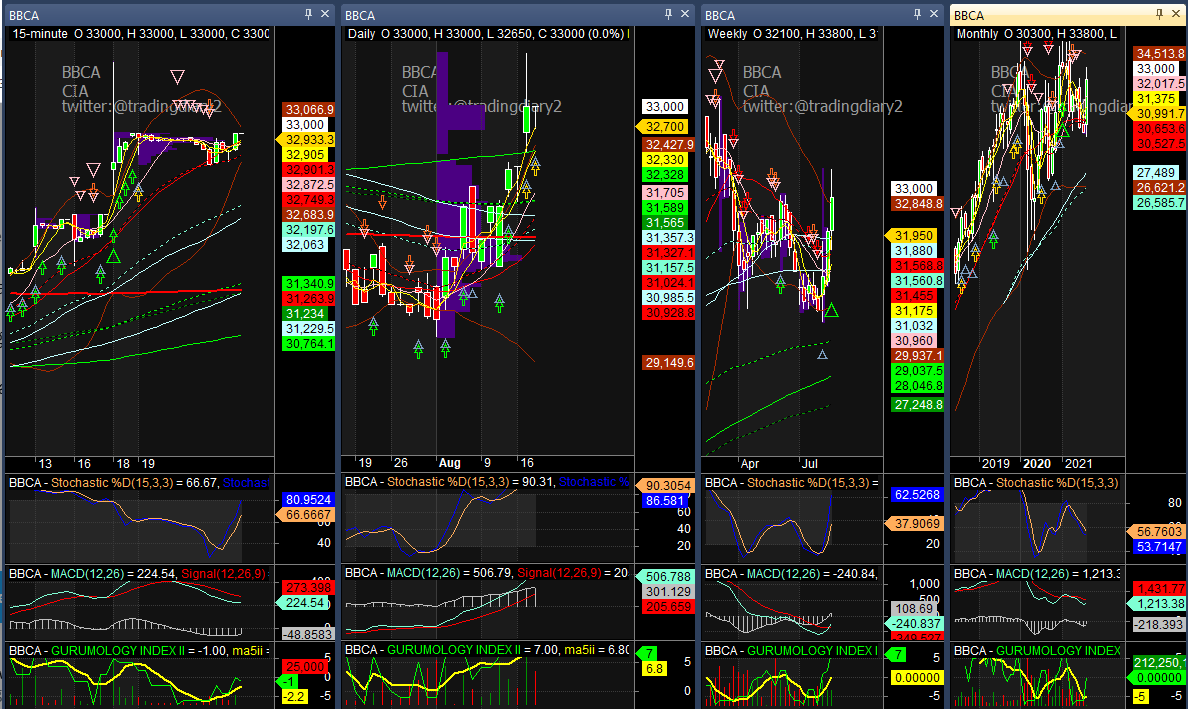The image size is (1188, 709).
Task: Select the 30,960 pink price label
Action: pos(914,341)
